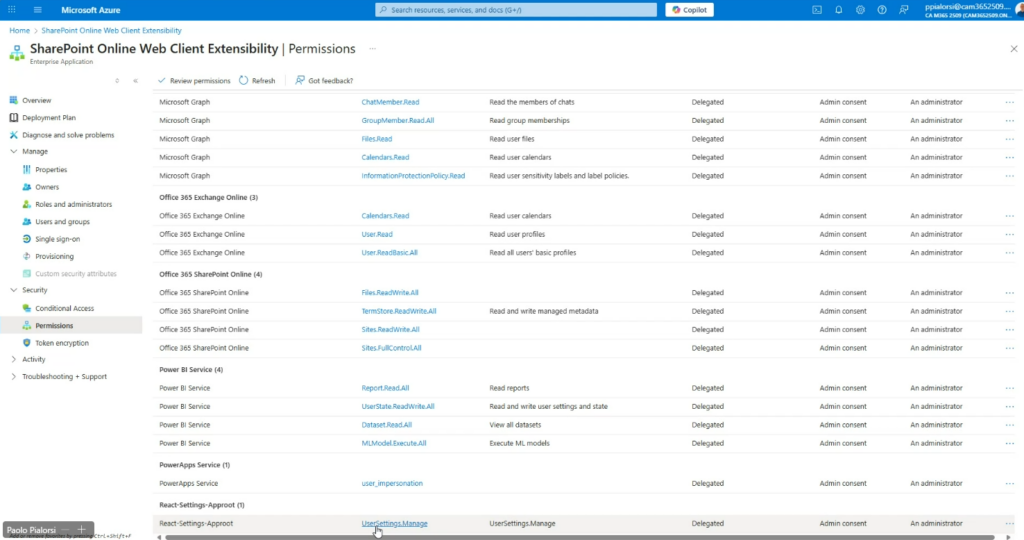Open the MLModel.Execute.All permission link

(x=393, y=443)
